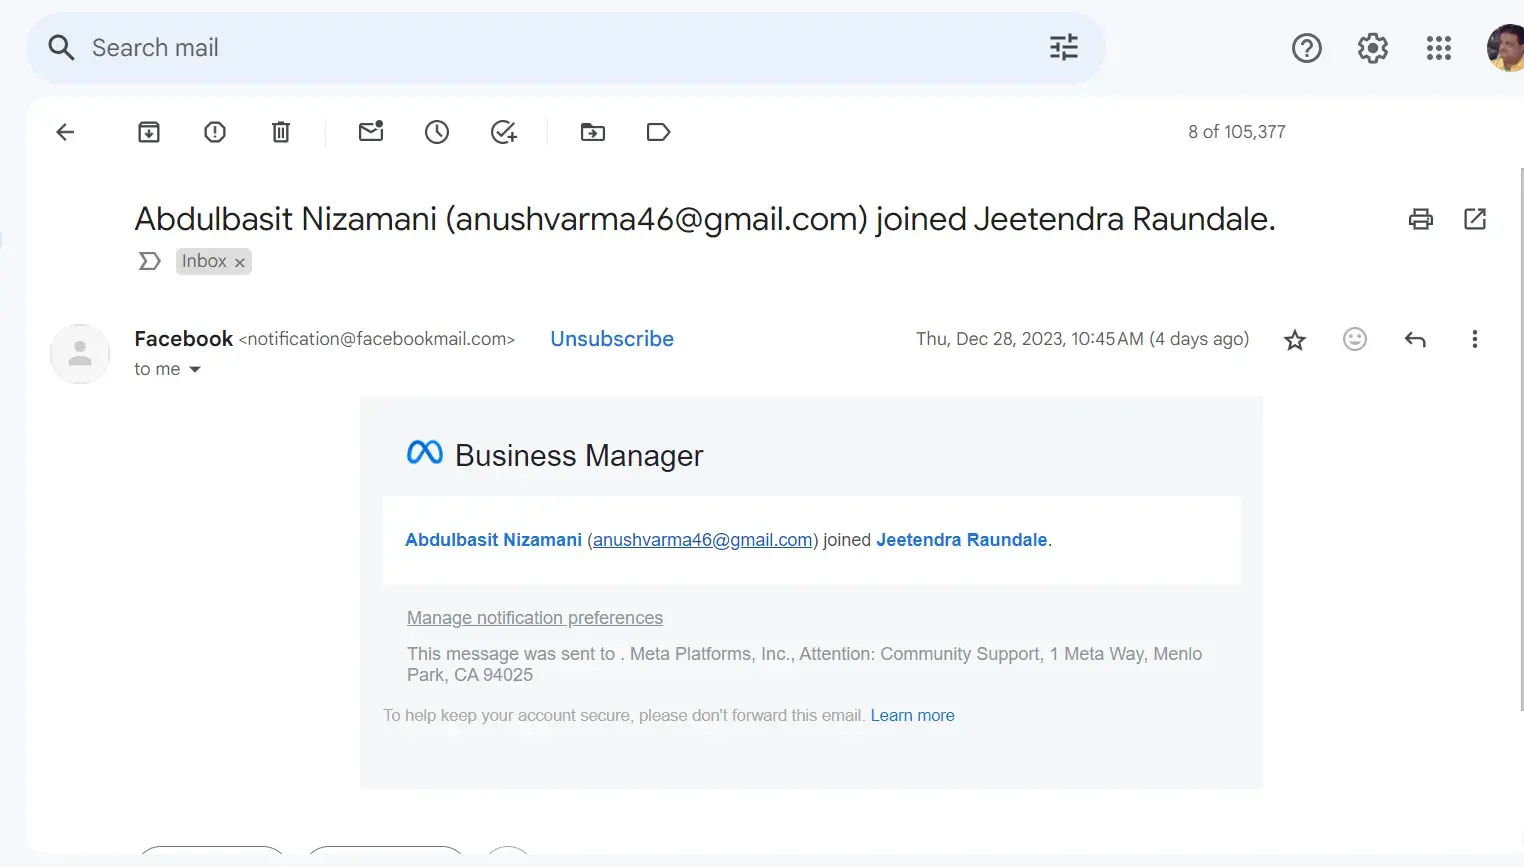Toggle the importance marker beside Inbox

(149, 261)
